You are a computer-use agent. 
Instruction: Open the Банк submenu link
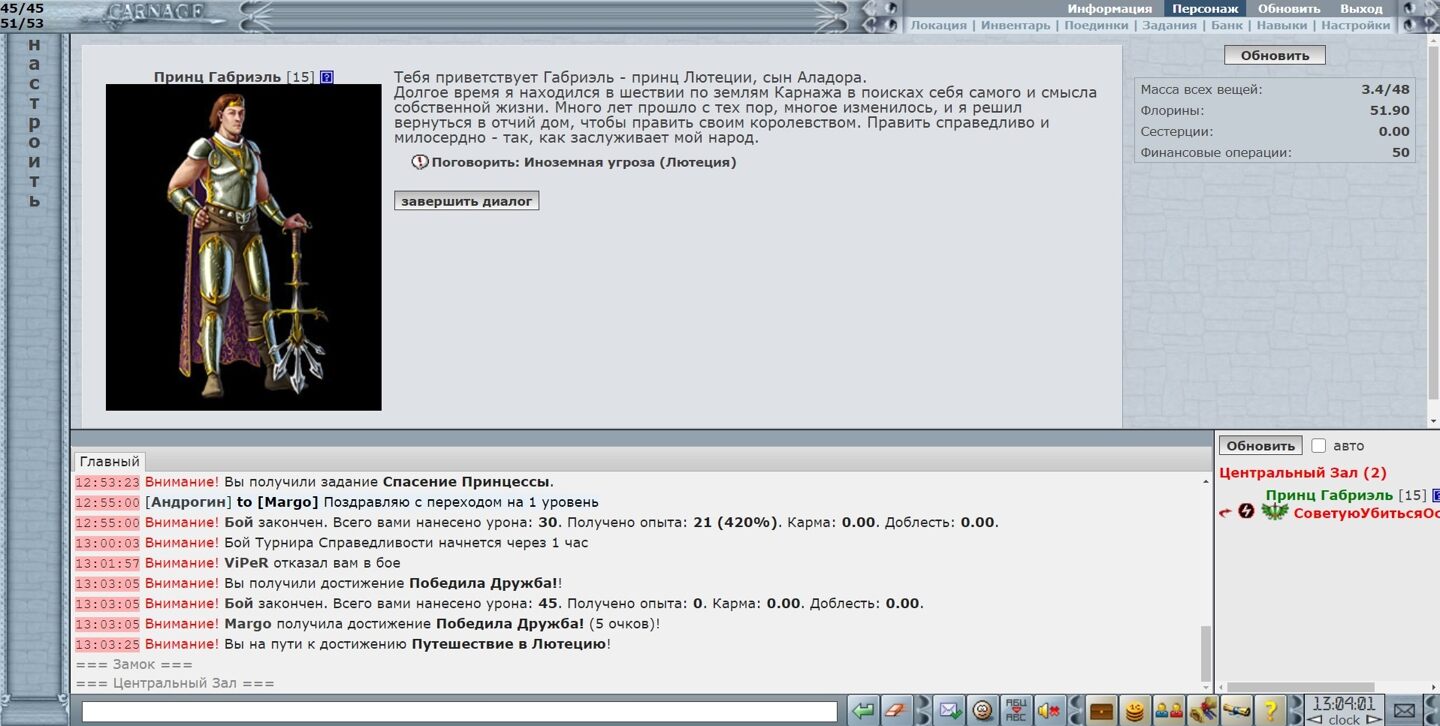click(x=1227, y=25)
